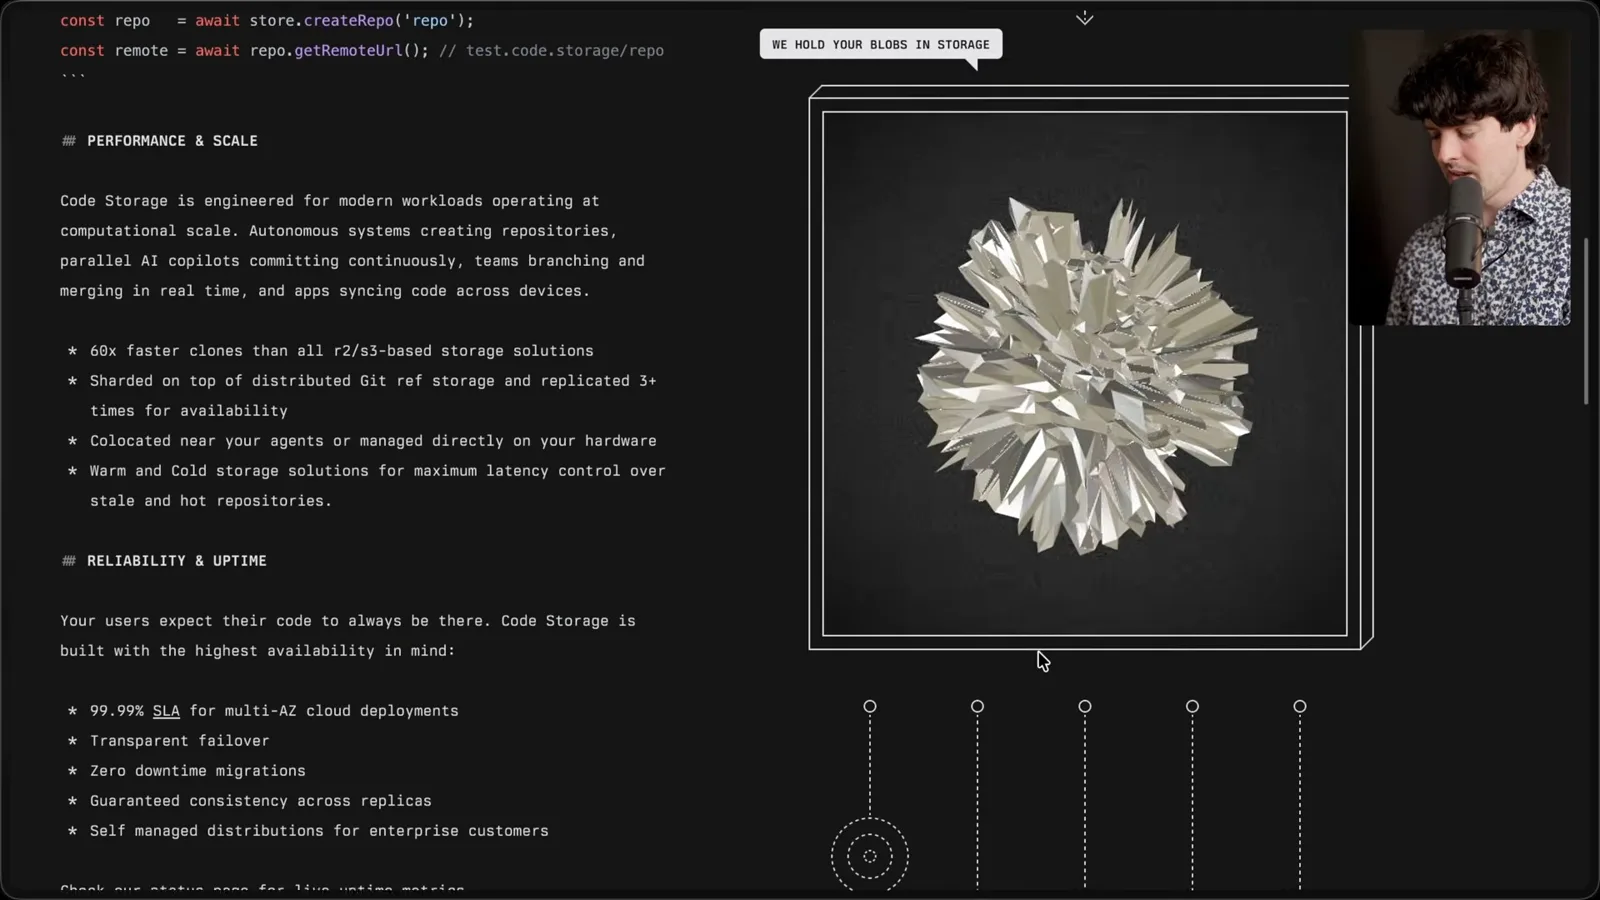
Task: Click 'Warm and Cold storage solutions' bullet line
Action: (x=378, y=471)
